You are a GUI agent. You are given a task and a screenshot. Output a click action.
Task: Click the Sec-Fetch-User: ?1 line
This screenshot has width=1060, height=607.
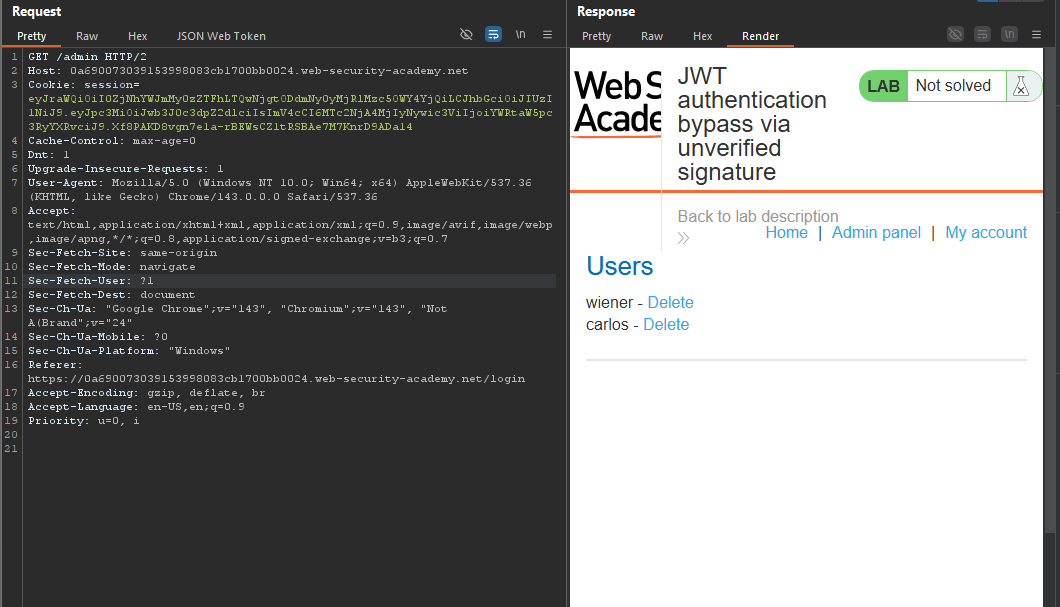click(x=91, y=281)
